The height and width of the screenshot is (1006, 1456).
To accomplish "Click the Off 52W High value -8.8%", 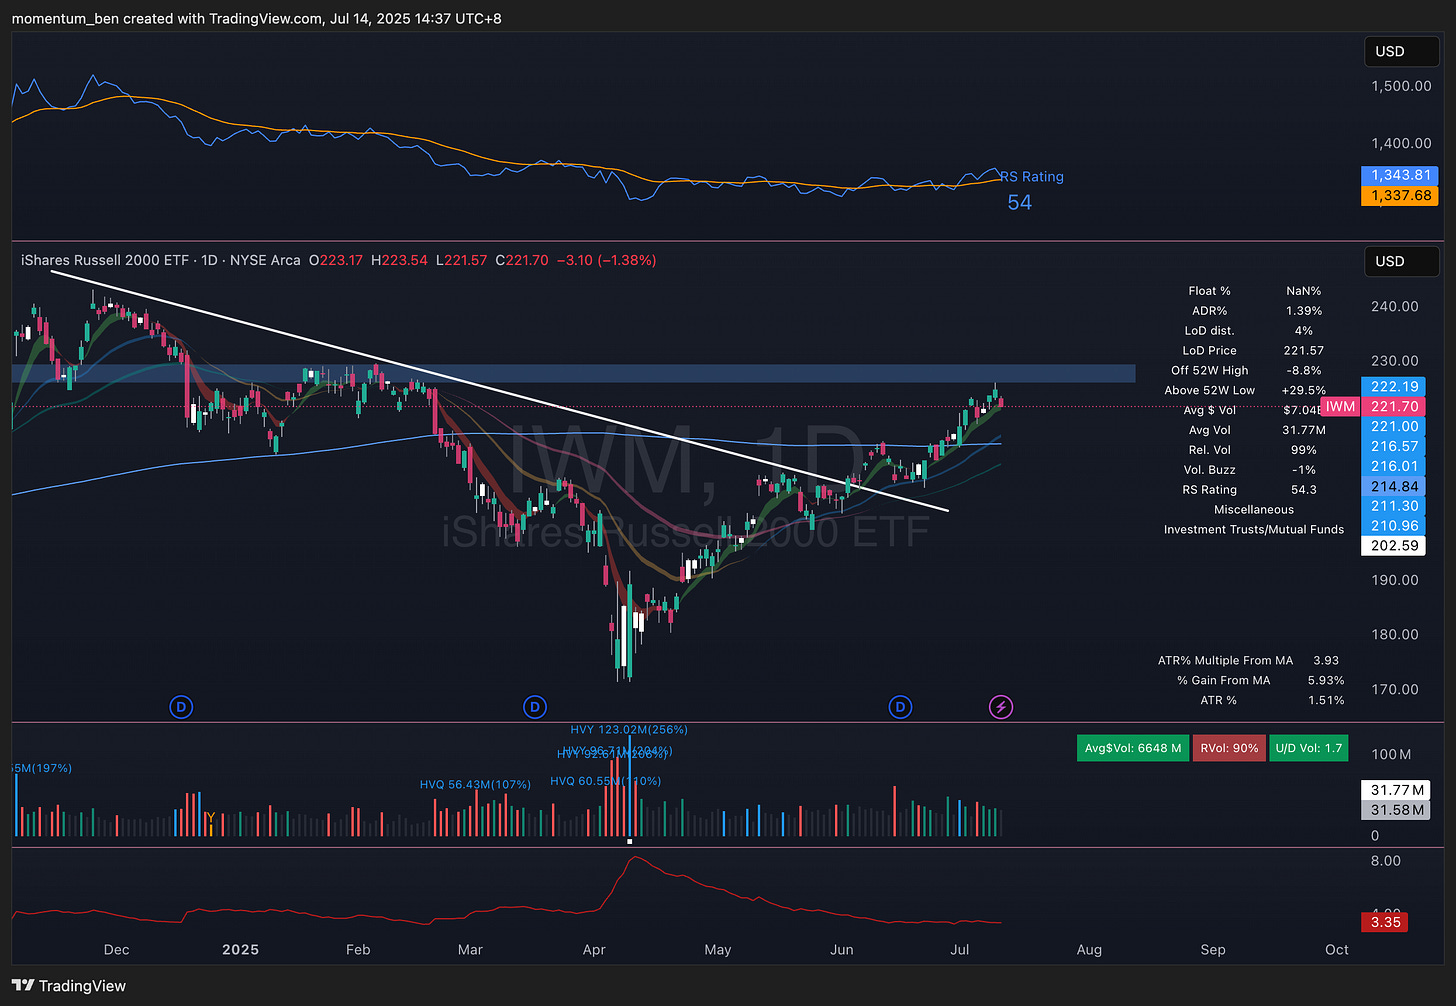I will [1303, 370].
